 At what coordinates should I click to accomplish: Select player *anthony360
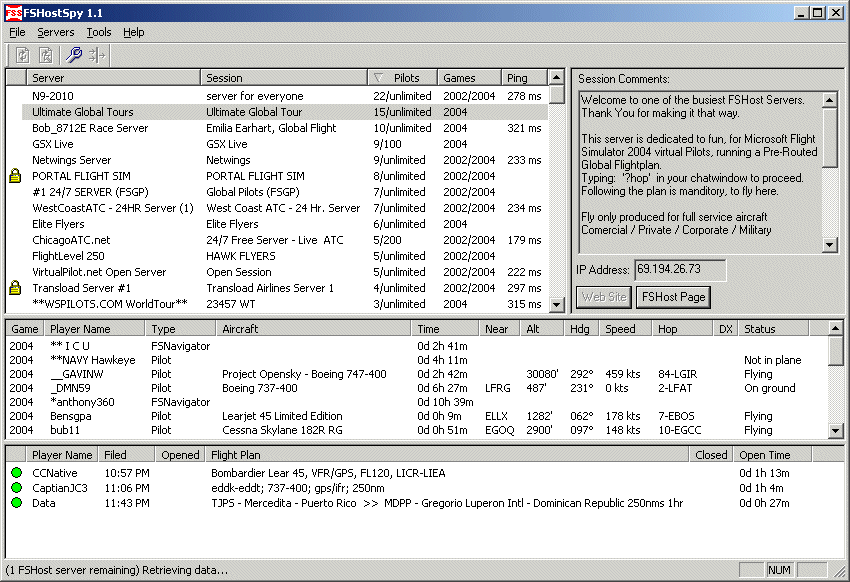[x=417, y=402]
